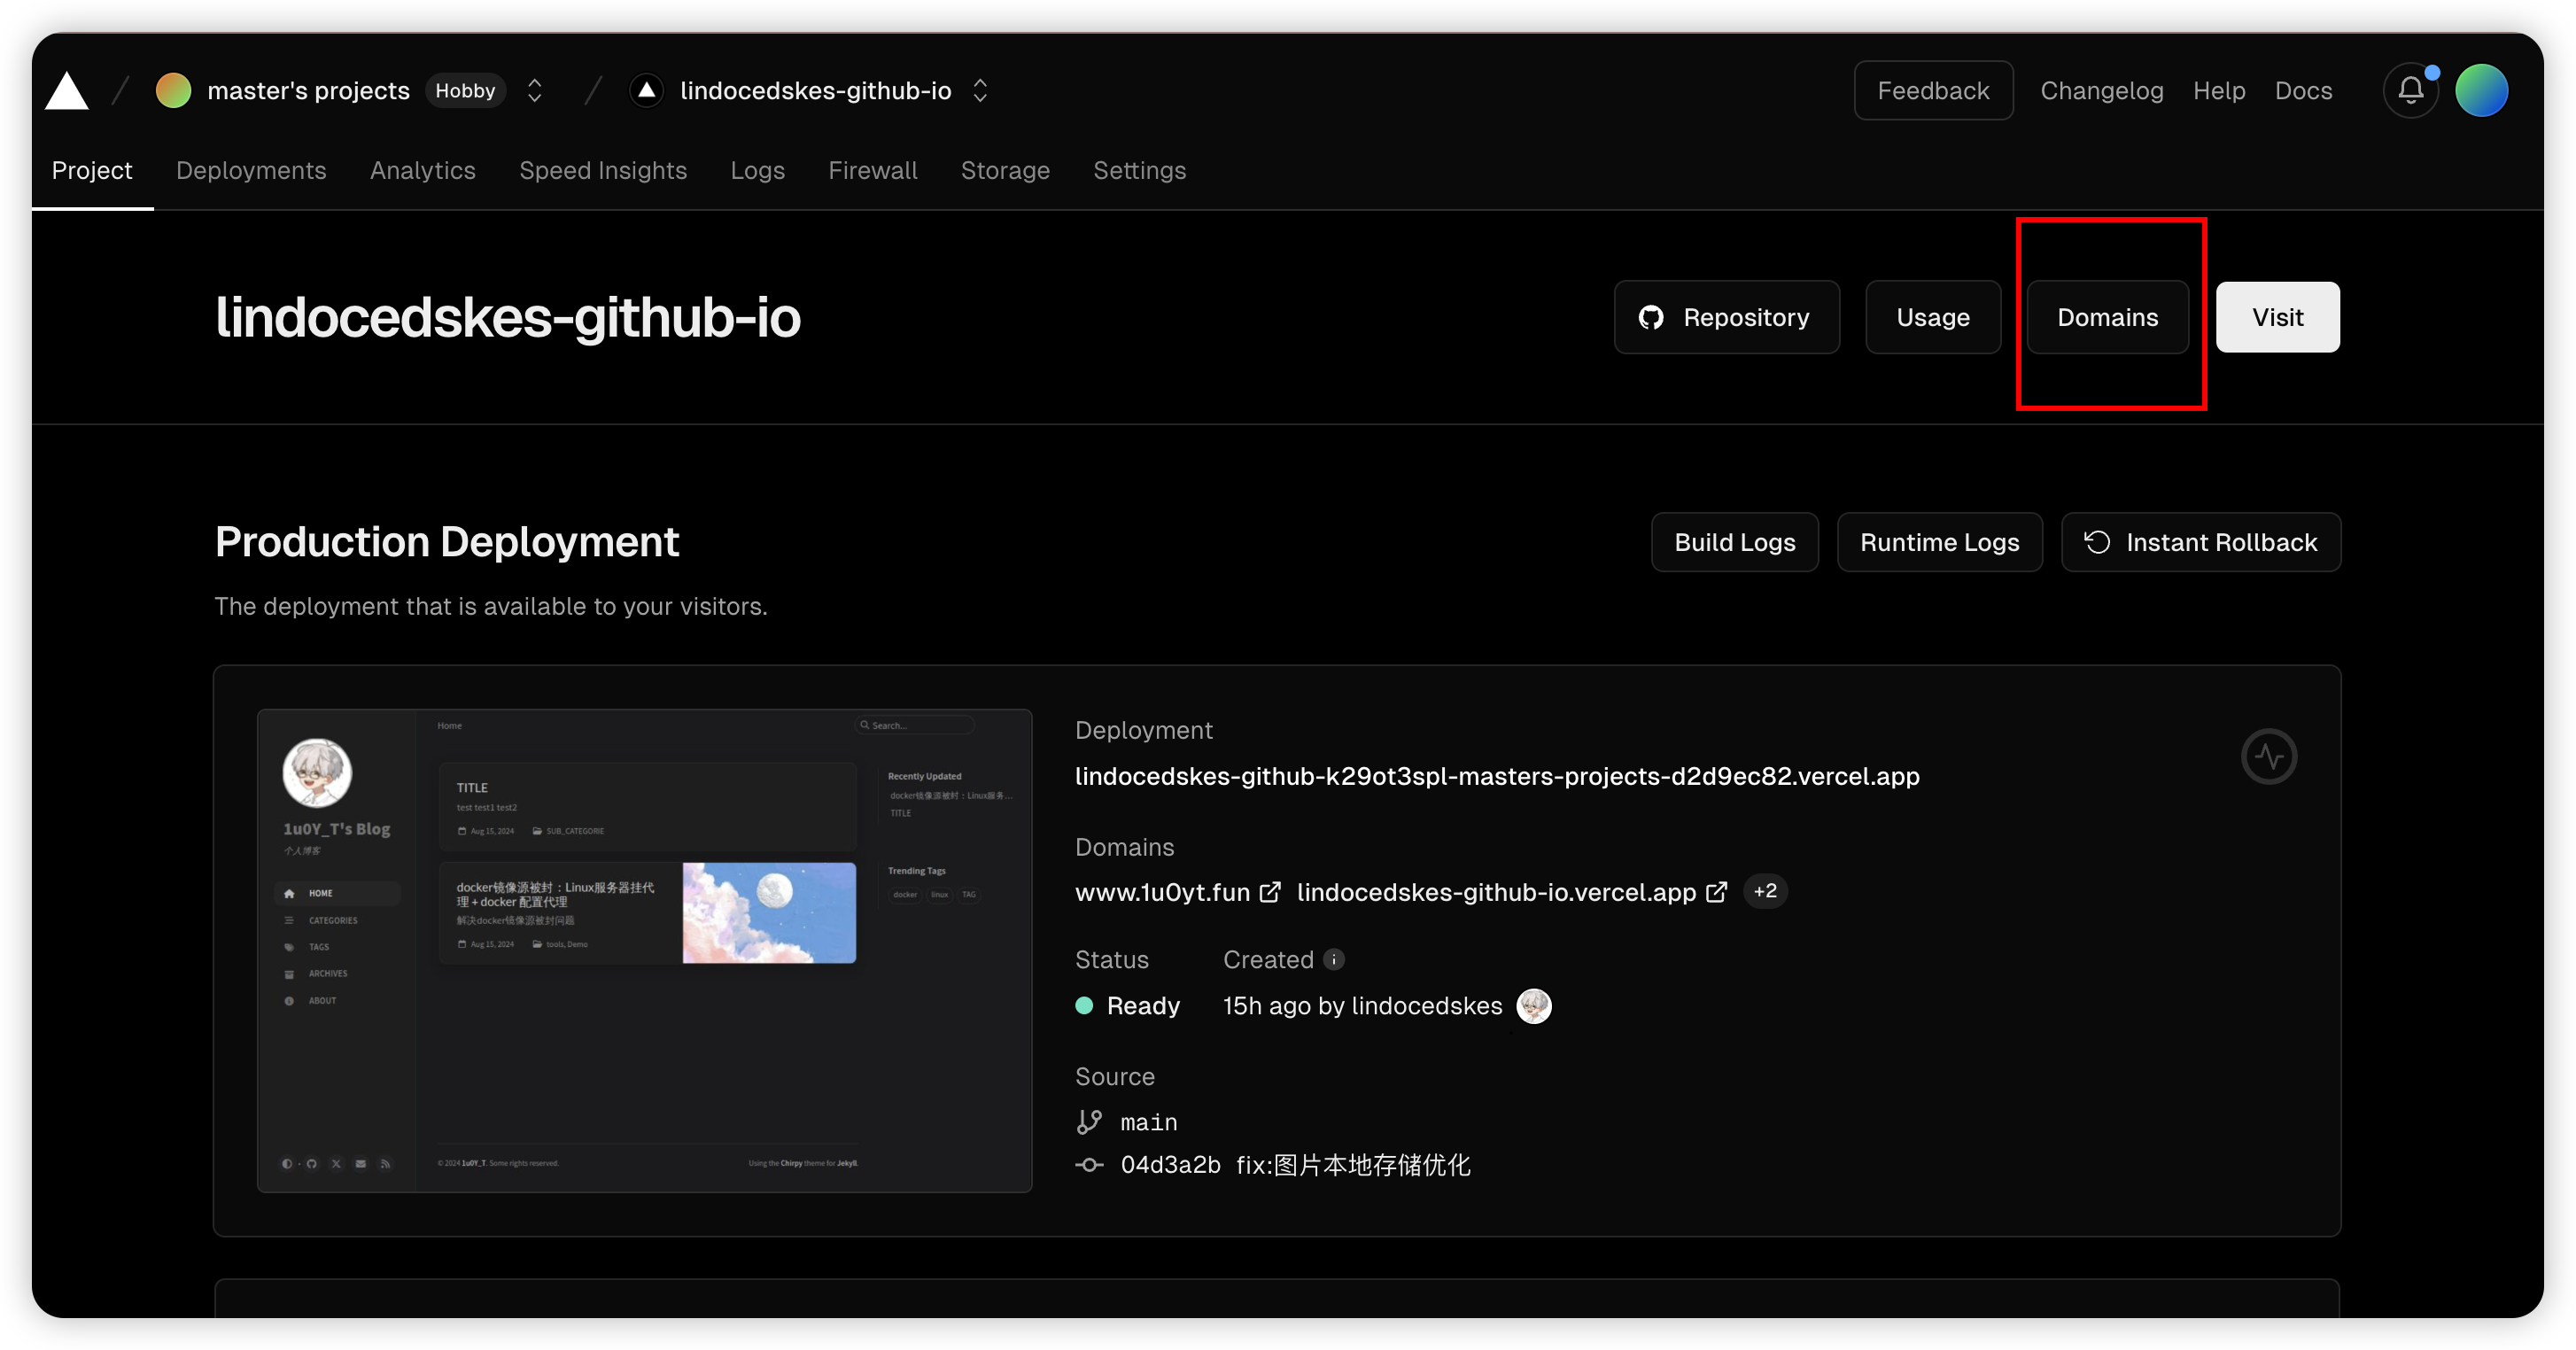The width and height of the screenshot is (2576, 1350).
Task: Open the Help link
Action: pos(2219,91)
